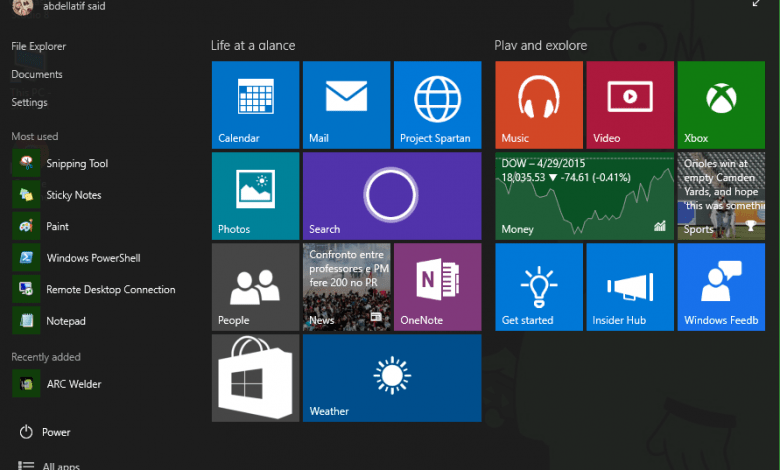Screen dimensions: 780x470
Task: Launch the OneNote tile
Action: click(437, 287)
